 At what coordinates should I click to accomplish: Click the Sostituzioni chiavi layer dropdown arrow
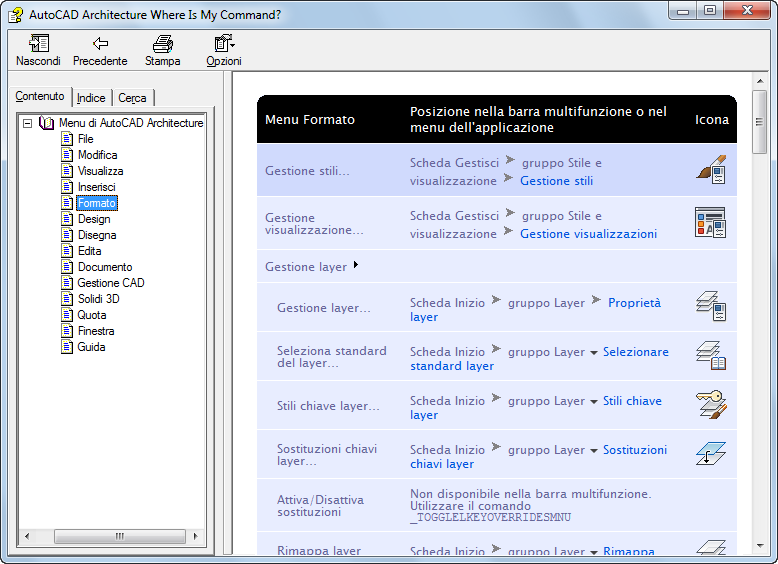click(593, 451)
